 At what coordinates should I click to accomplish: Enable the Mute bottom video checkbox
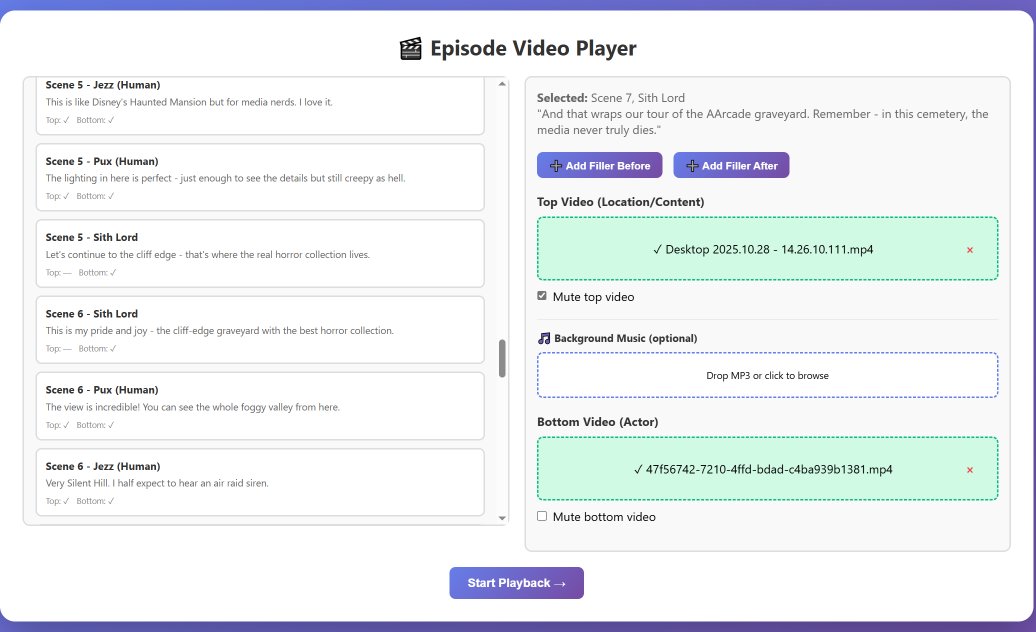542,516
